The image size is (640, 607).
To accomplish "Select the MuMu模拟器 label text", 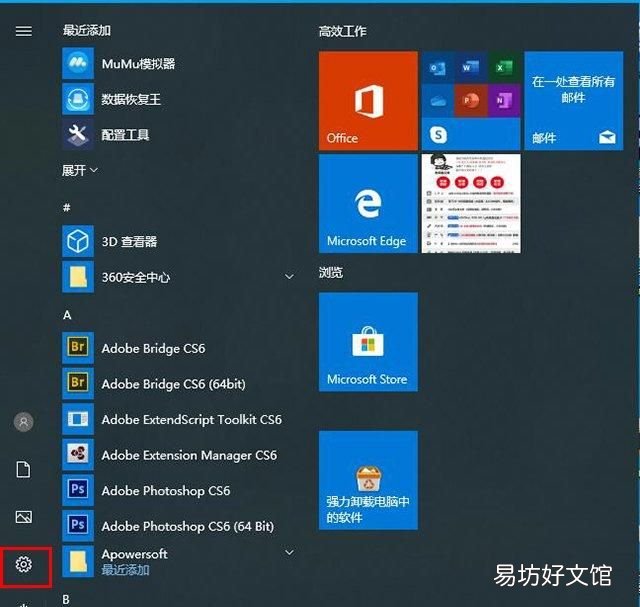I will (x=138, y=64).
